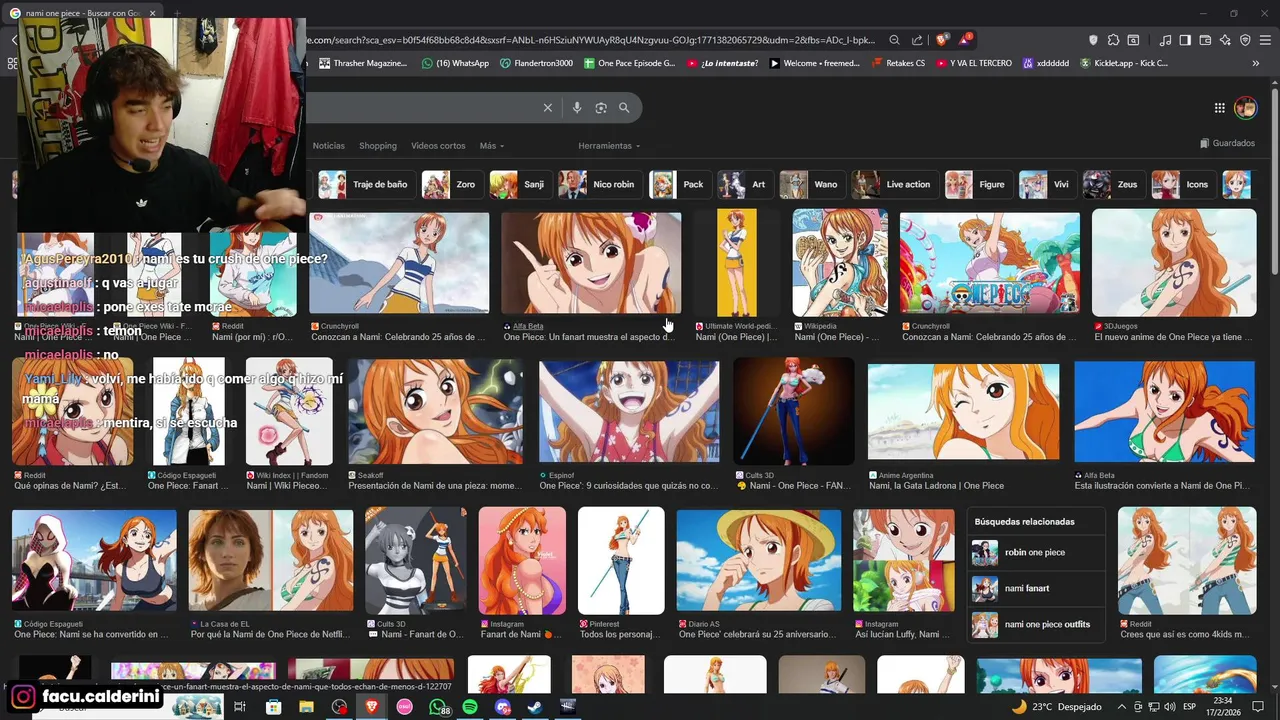
Task: Open the Brave Shields lion icon
Action: point(941,40)
